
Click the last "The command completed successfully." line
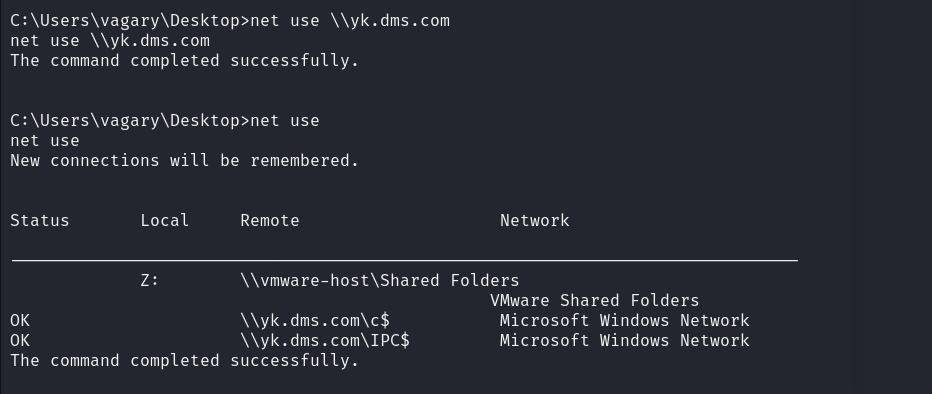click(x=185, y=361)
